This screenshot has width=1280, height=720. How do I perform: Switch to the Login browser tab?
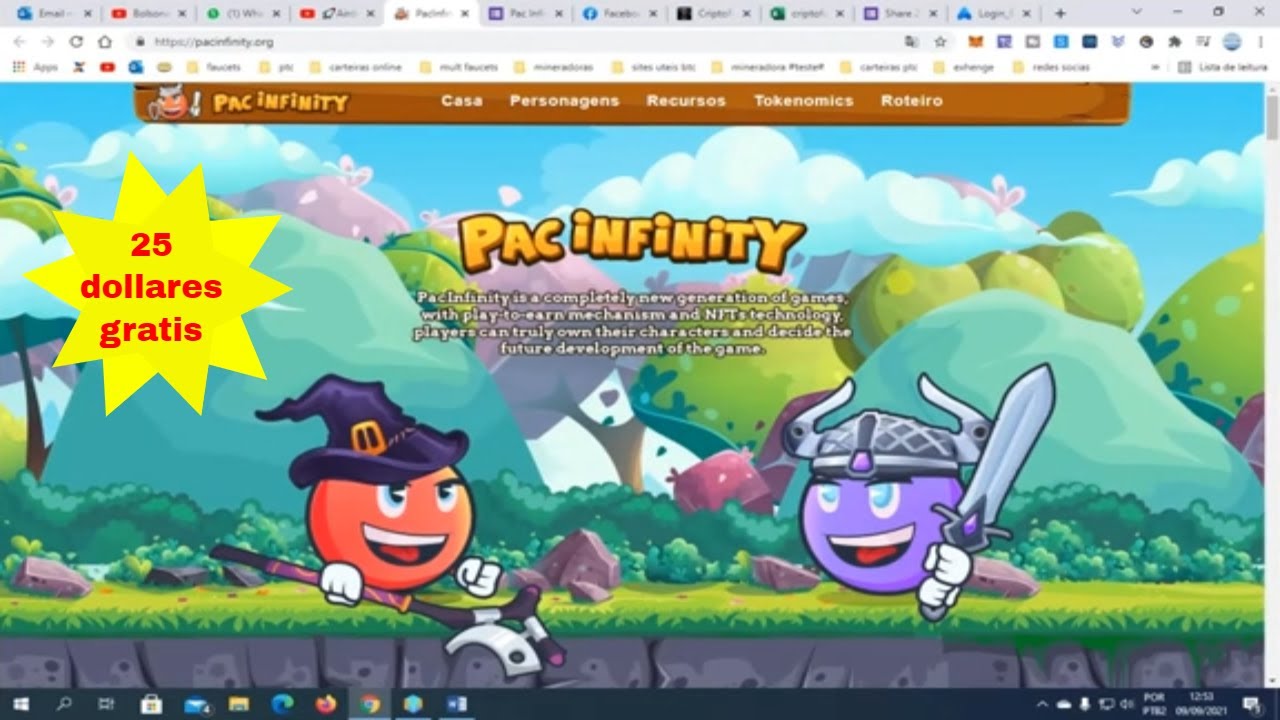995,13
